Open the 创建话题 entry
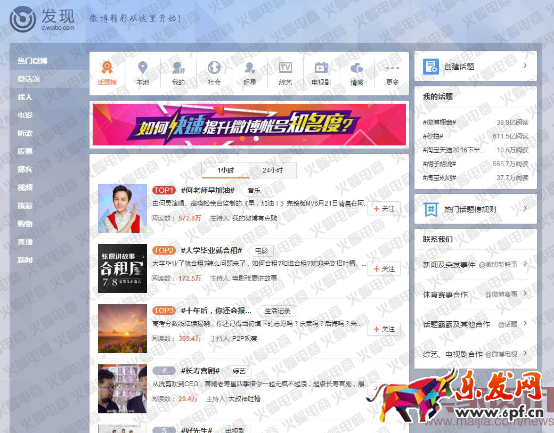 tap(476, 66)
